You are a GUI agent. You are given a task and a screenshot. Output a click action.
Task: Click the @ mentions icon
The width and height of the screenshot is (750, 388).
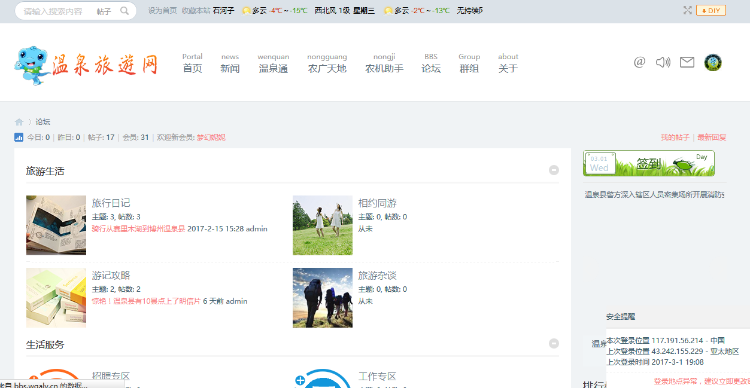640,62
